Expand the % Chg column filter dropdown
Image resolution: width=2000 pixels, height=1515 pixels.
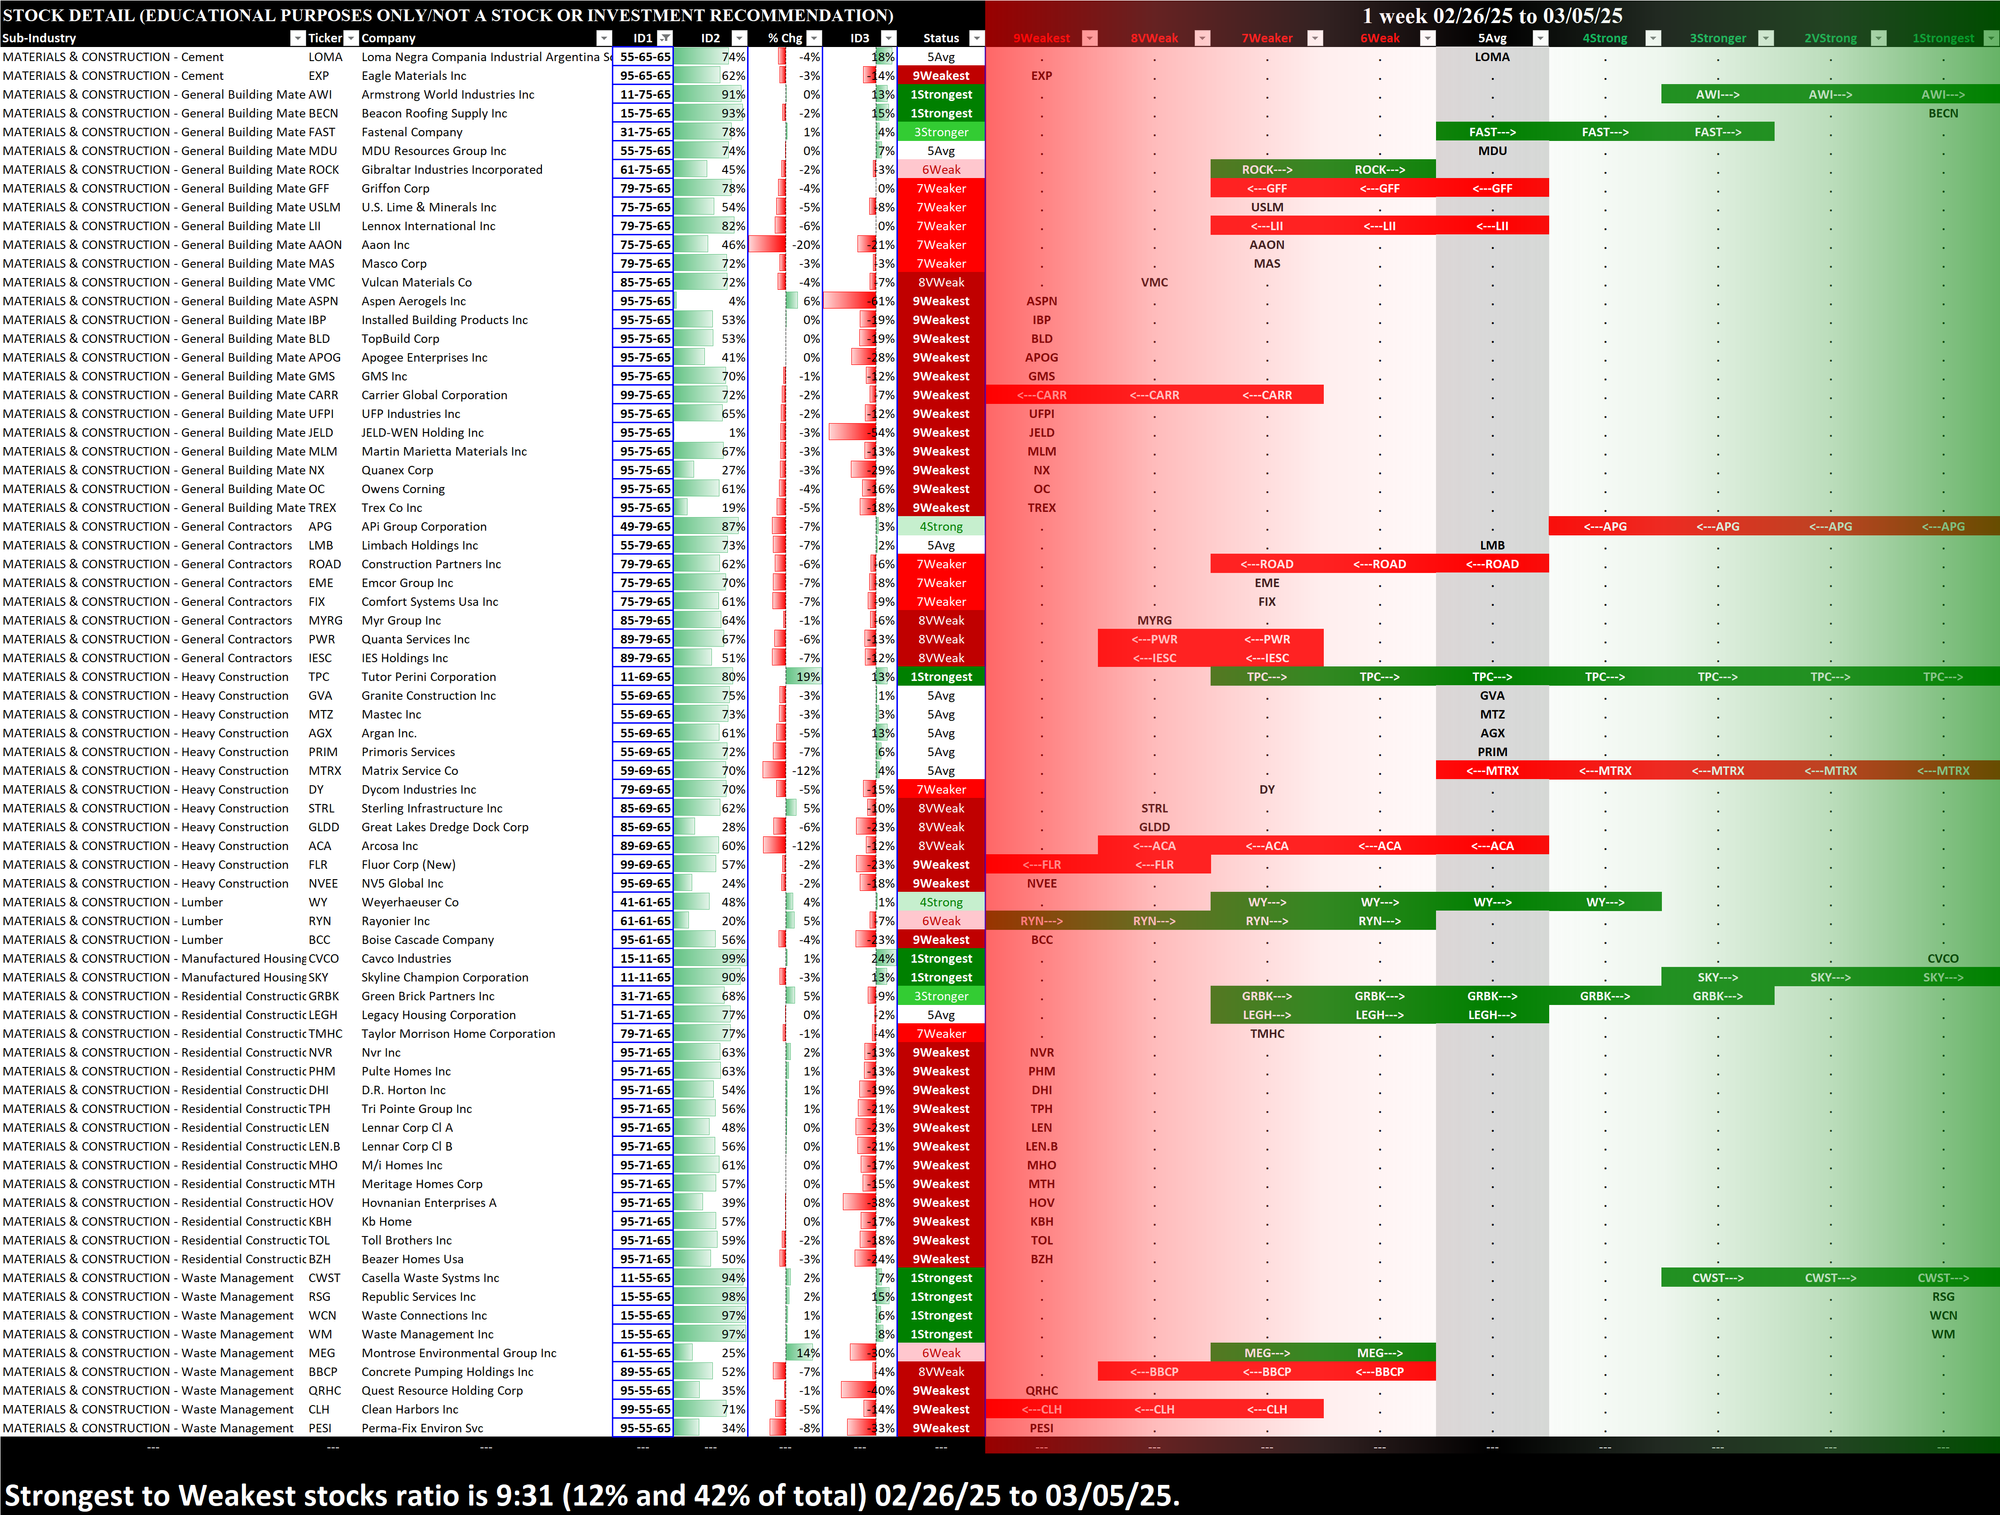pos(814,38)
